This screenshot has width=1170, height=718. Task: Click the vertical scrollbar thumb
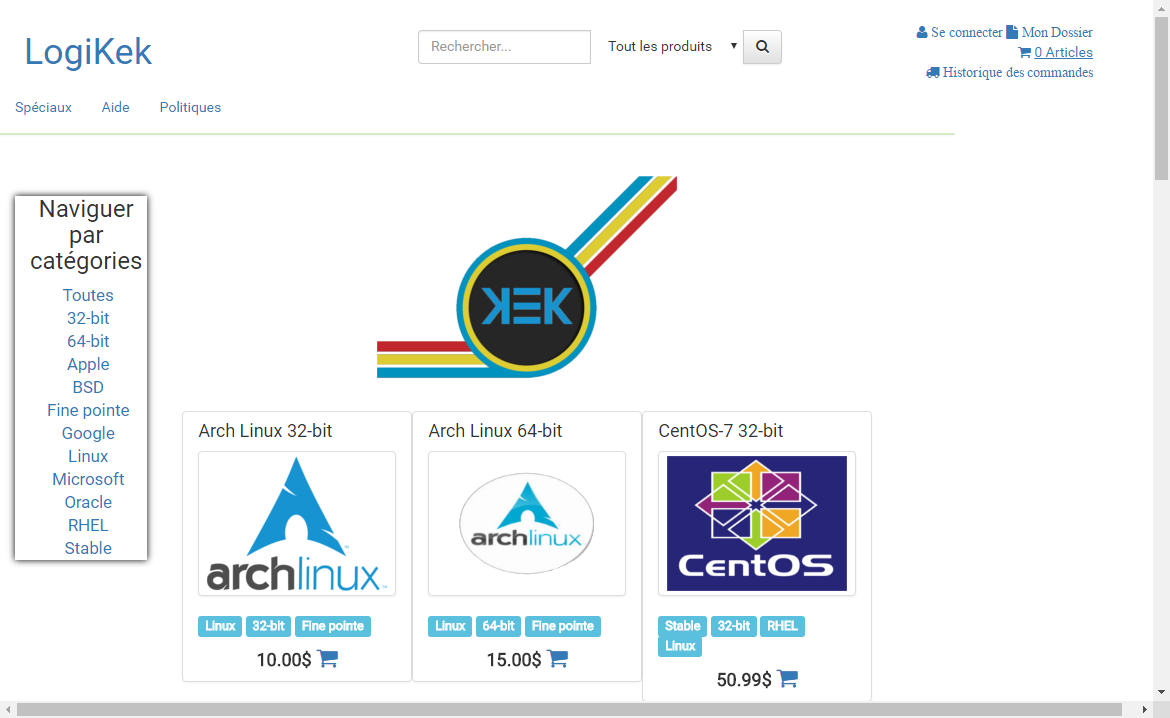tap(1162, 97)
